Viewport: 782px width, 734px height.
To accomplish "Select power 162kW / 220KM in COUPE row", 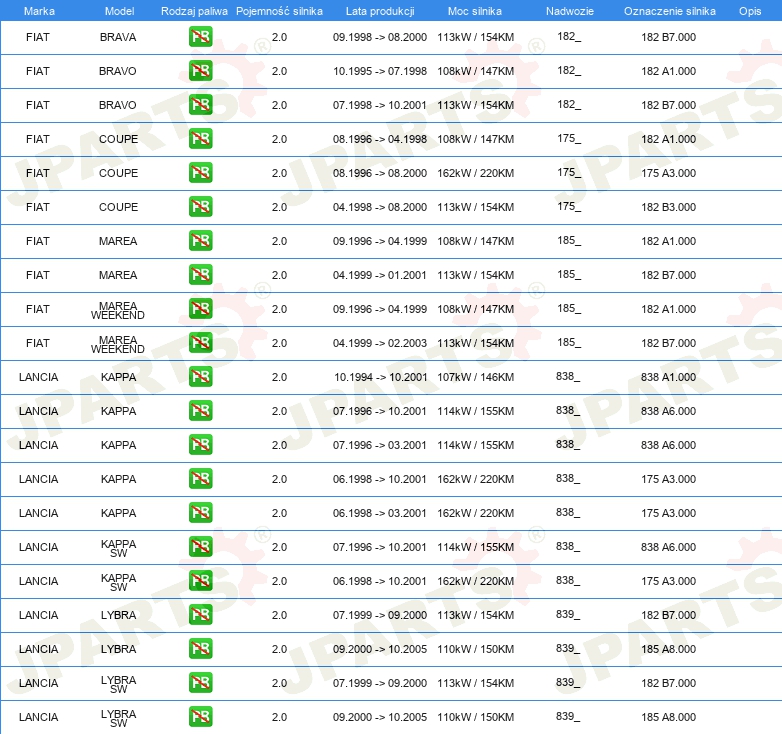I will tap(475, 173).
